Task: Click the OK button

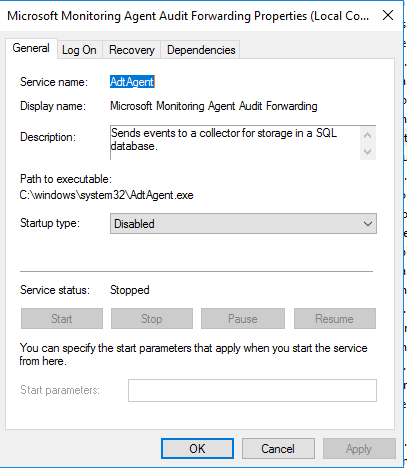Action: [x=197, y=449]
